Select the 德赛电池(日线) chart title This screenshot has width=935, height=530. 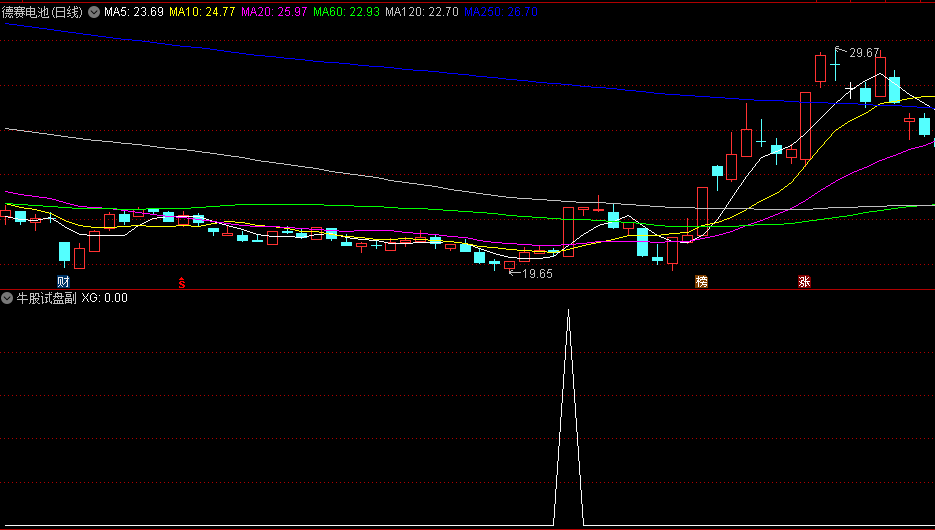(x=42, y=12)
